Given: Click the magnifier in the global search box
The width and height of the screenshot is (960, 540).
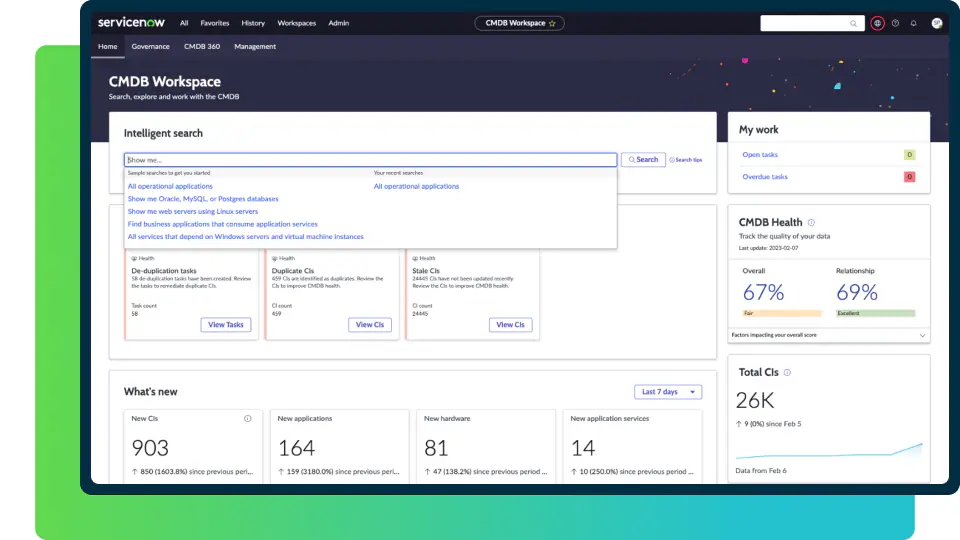Looking at the screenshot, I should point(853,23).
